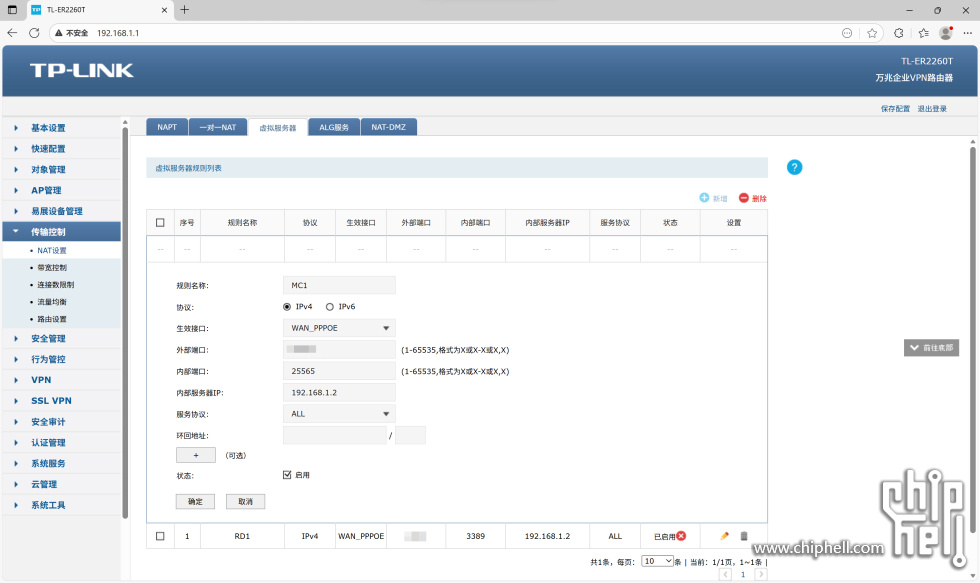Viewport: 980px width, 583px height.
Task: Click the 新增 add rule plus icon
Action: pyautogui.click(x=704, y=198)
